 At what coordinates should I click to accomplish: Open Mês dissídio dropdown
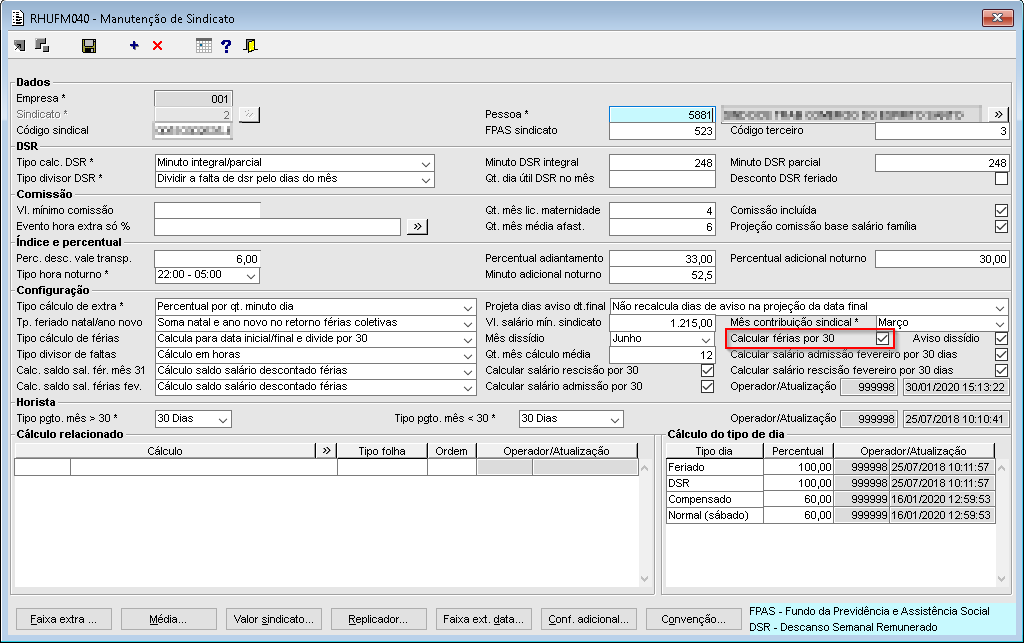(706, 339)
